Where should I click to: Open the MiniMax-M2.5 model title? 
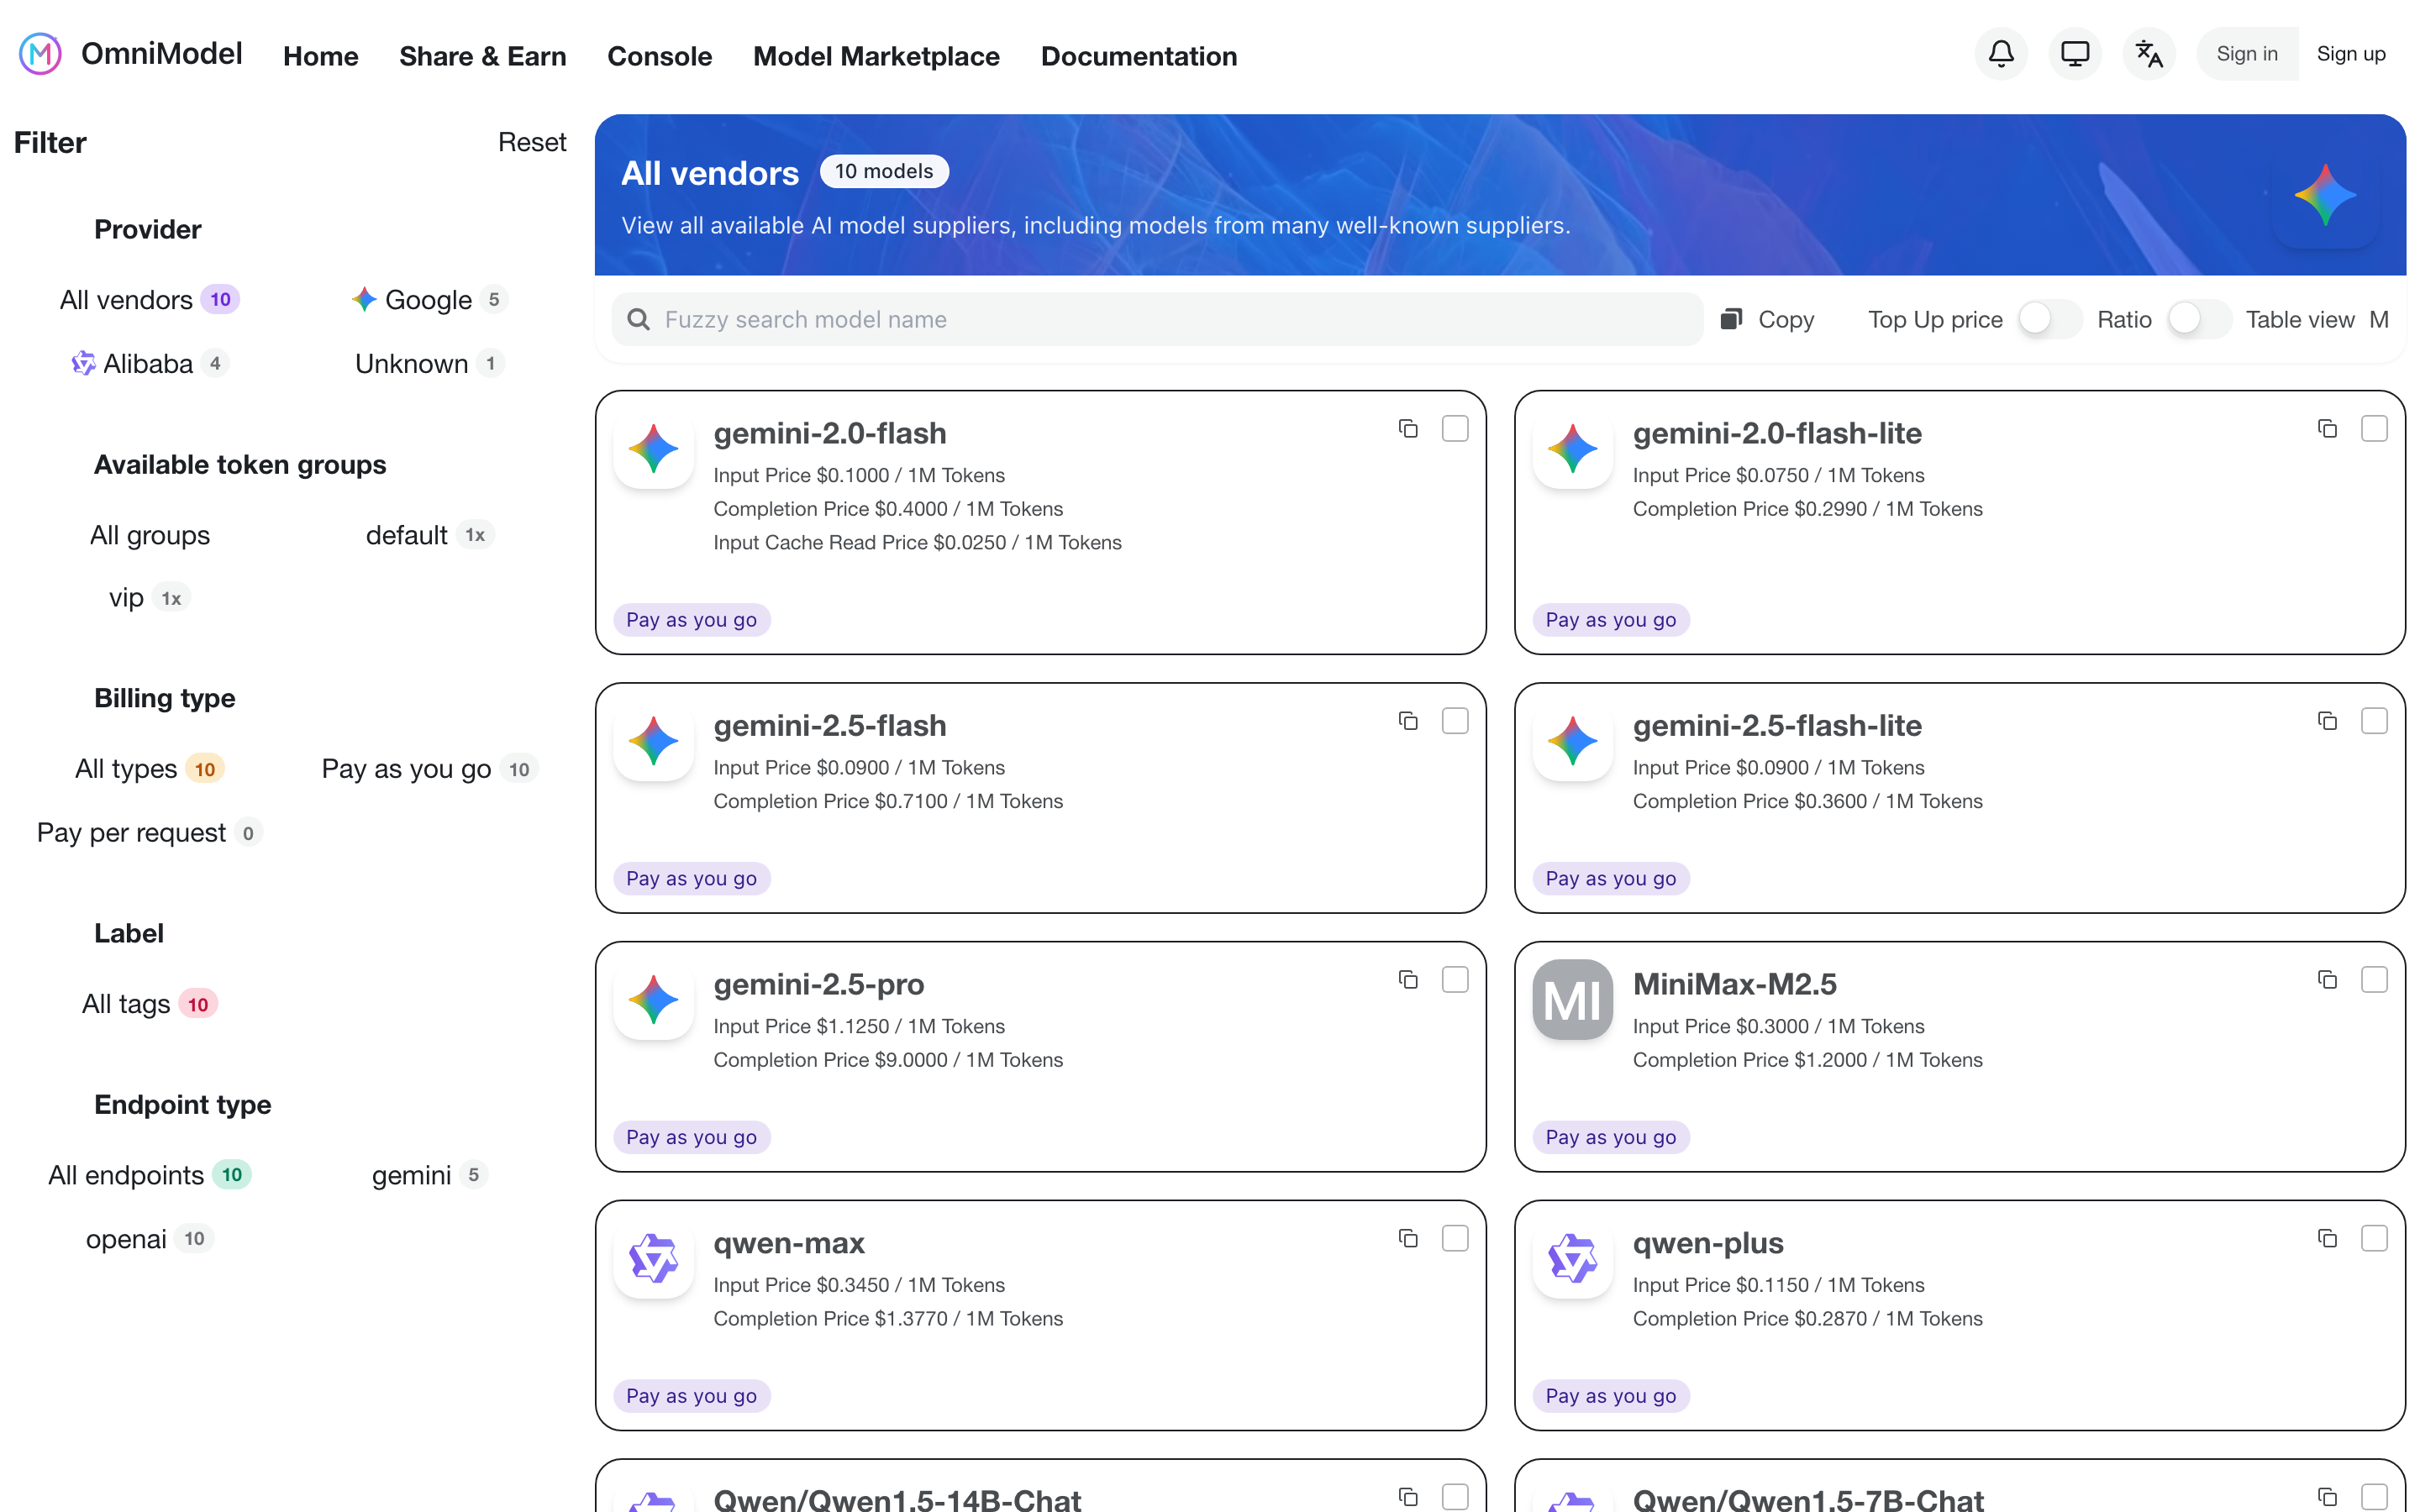1734,984
